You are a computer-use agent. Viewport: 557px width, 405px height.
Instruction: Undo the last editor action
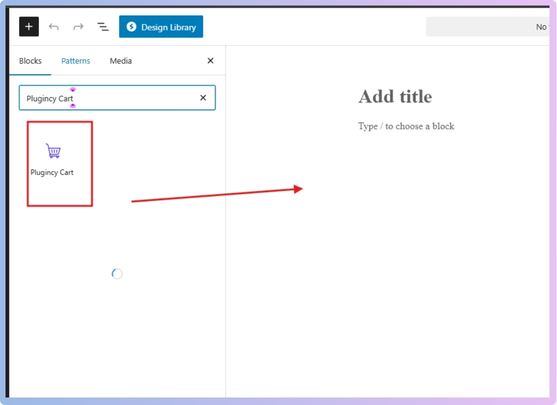tap(54, 27)
